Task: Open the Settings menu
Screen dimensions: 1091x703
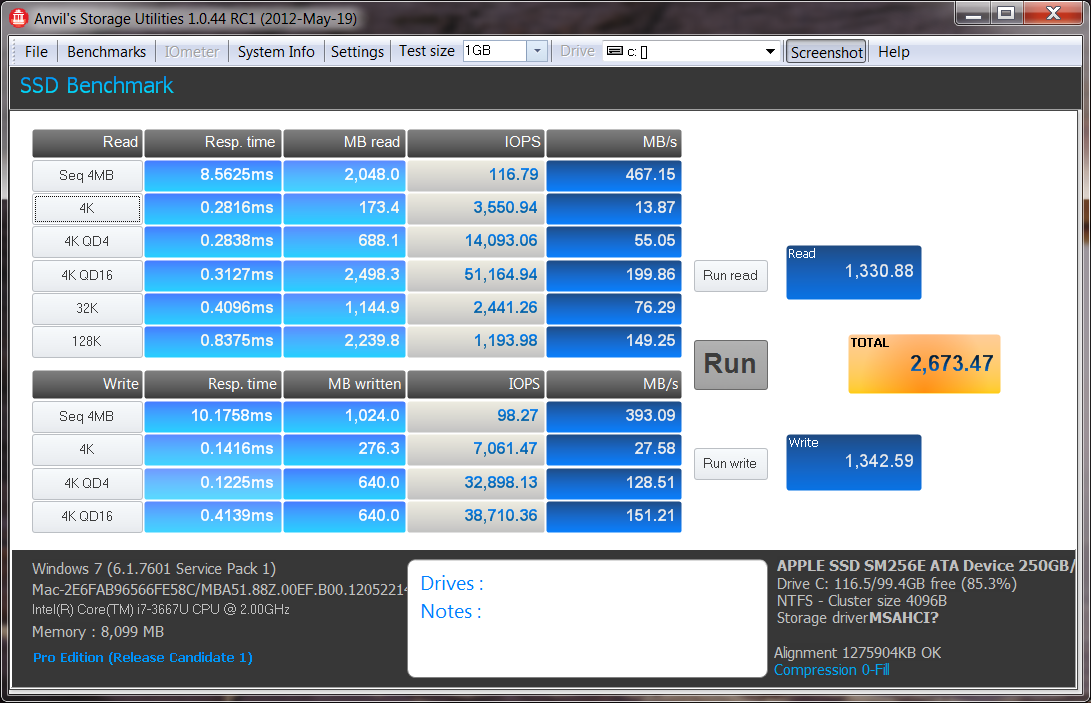Action: pyautogui.click(x=357, y=52)
